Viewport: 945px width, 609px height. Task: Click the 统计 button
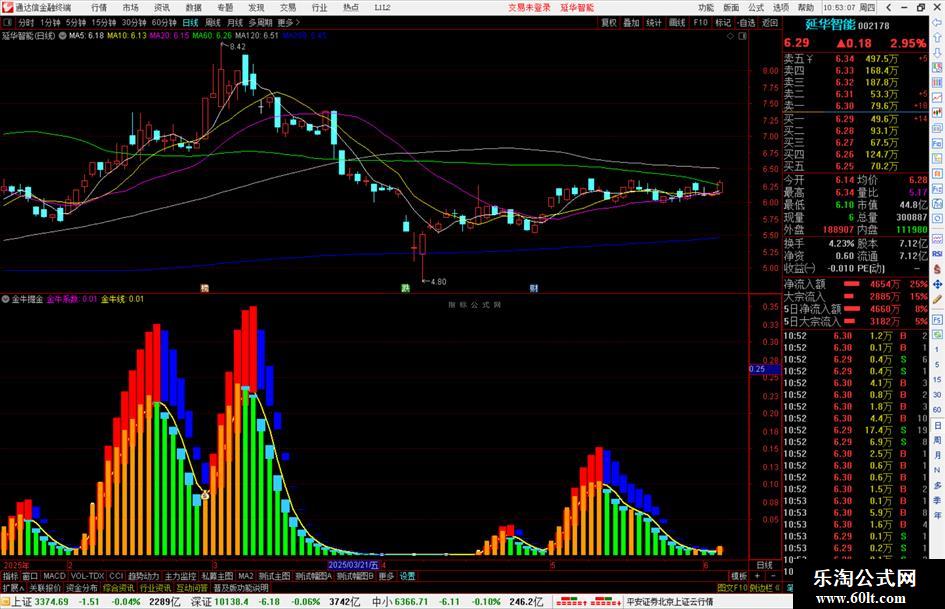(x=654, y=23)
